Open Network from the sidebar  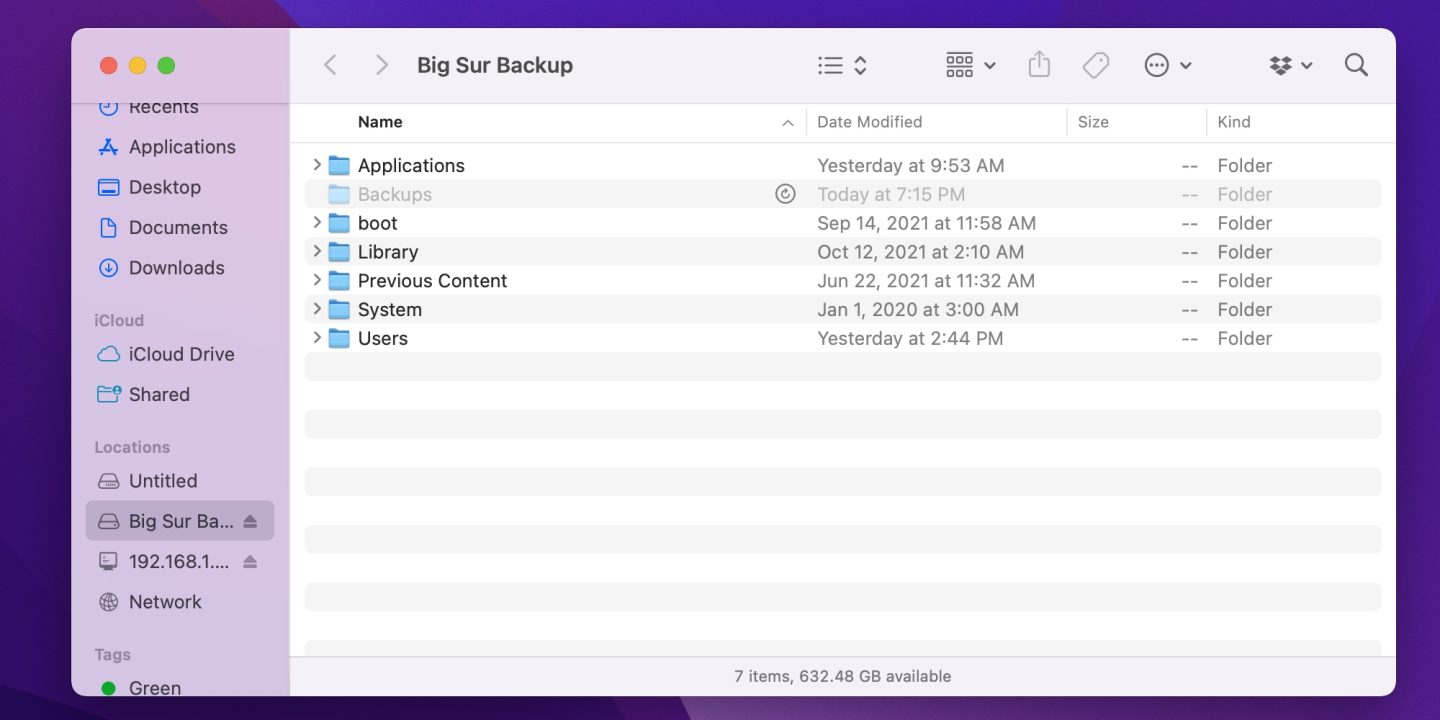(164, 601)
